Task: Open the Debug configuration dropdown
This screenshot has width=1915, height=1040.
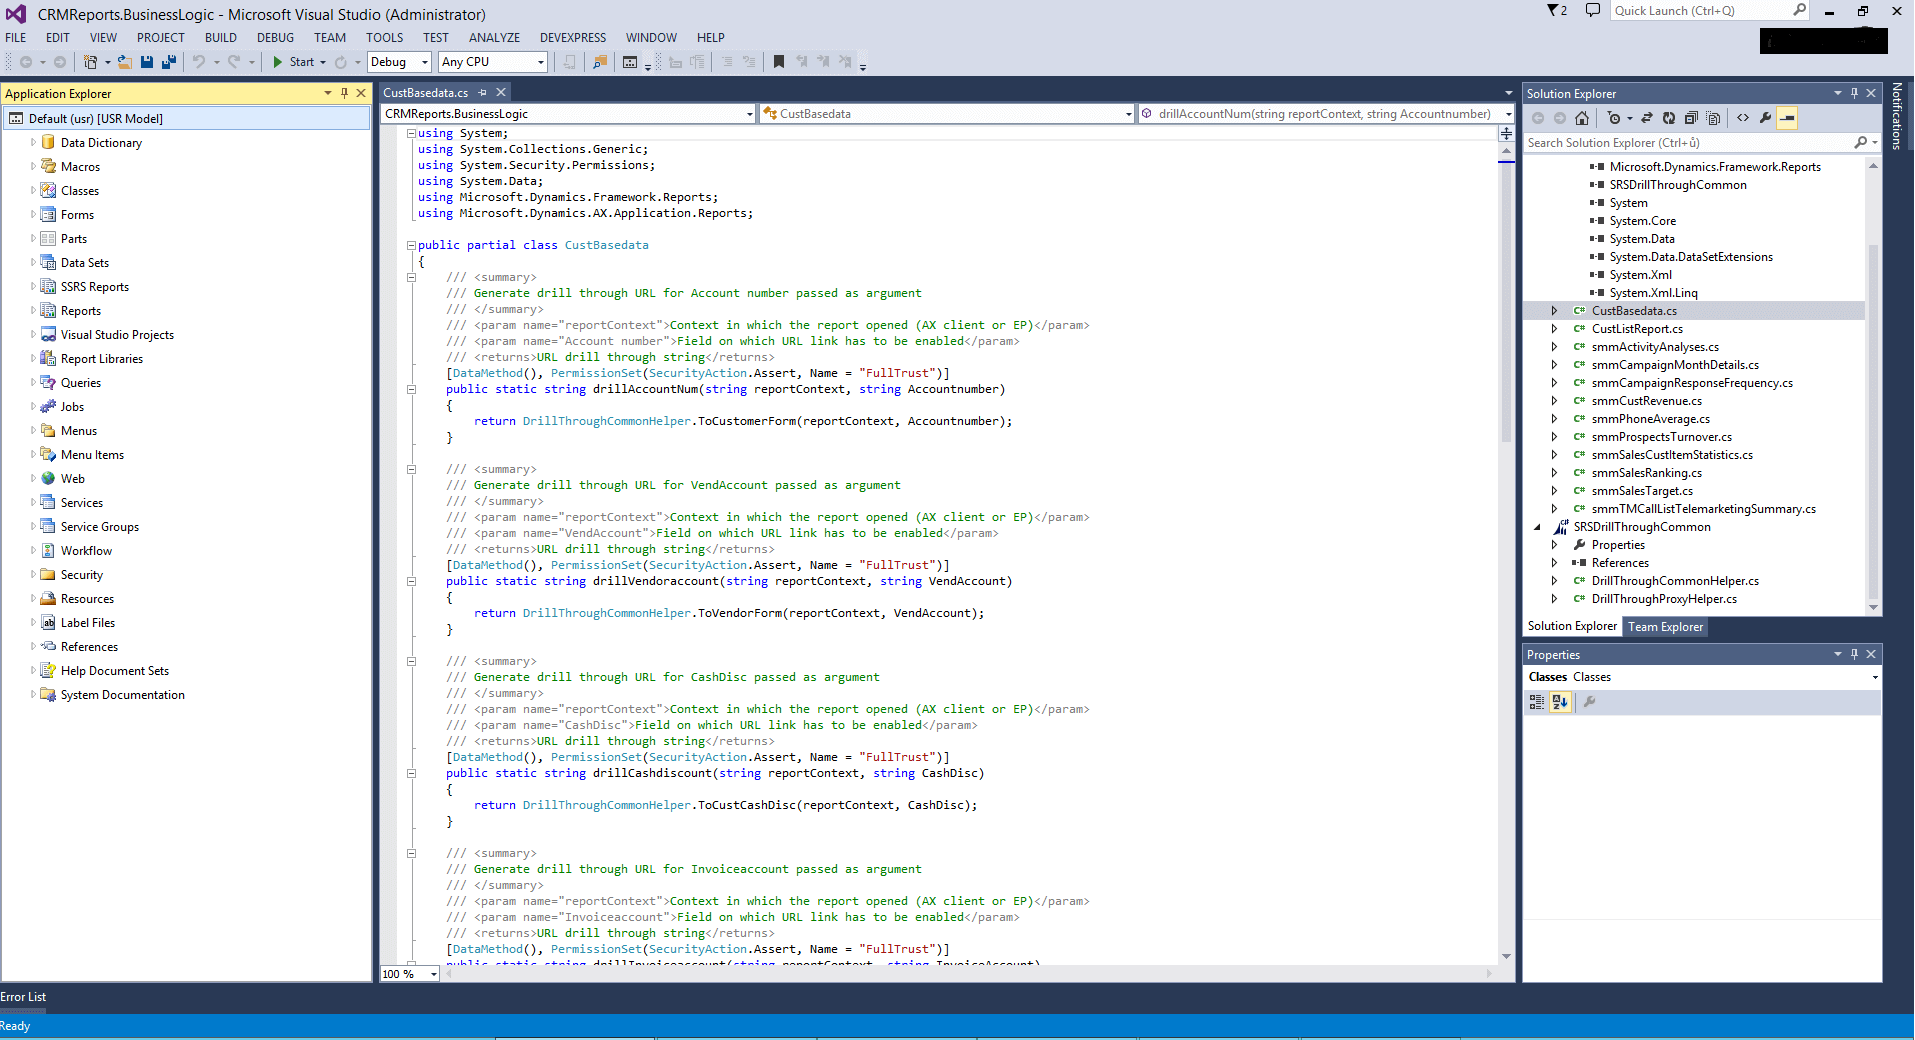Action: coord(399,62)
